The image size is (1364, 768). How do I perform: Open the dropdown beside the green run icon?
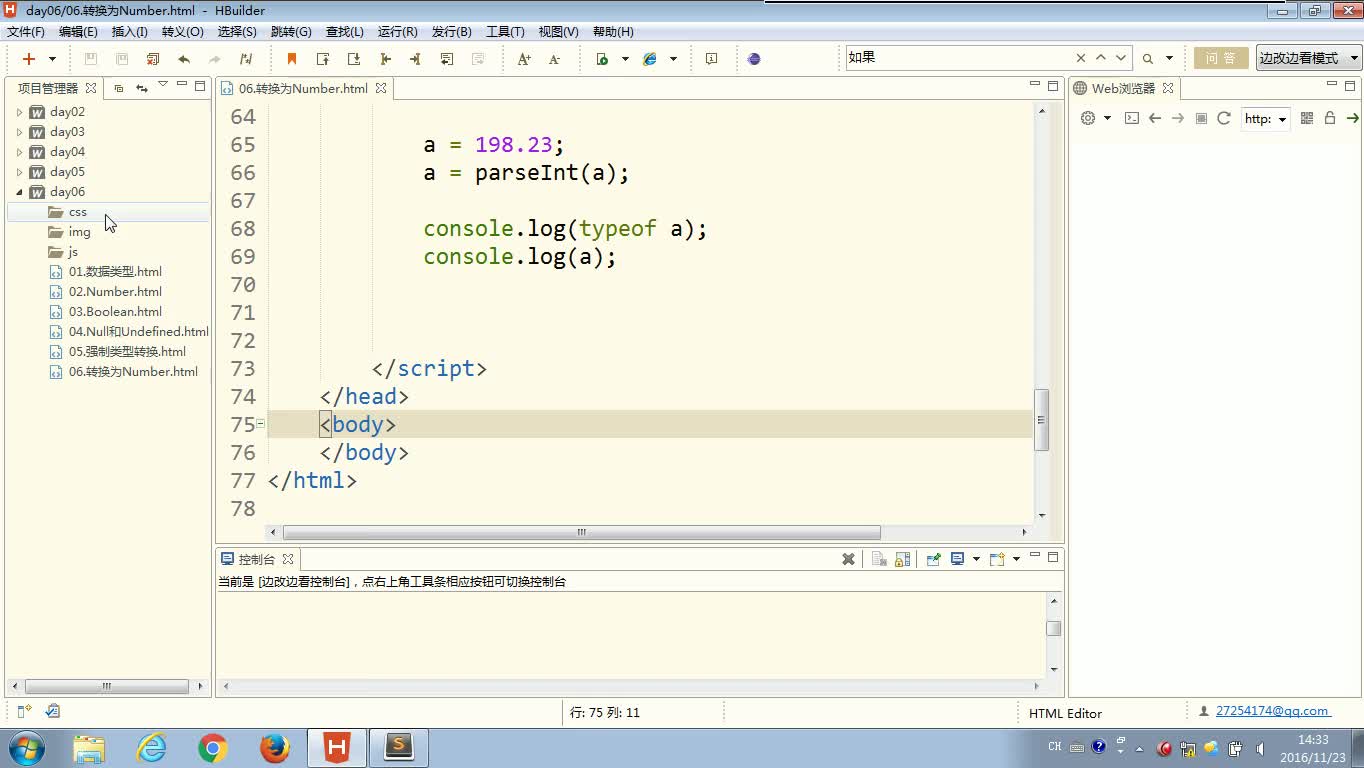point(625,60)
